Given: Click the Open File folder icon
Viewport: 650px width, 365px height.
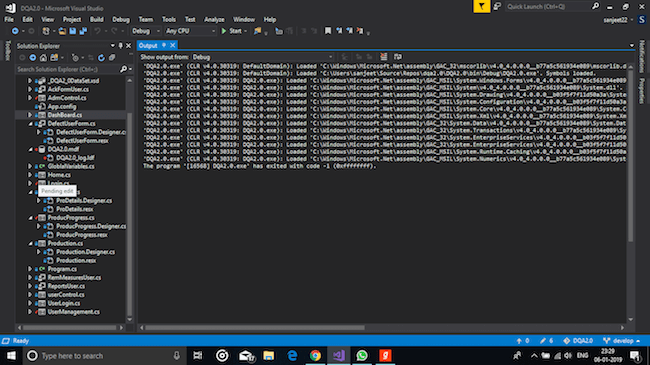Looking at the screenshot, I should tap(62, 31).
